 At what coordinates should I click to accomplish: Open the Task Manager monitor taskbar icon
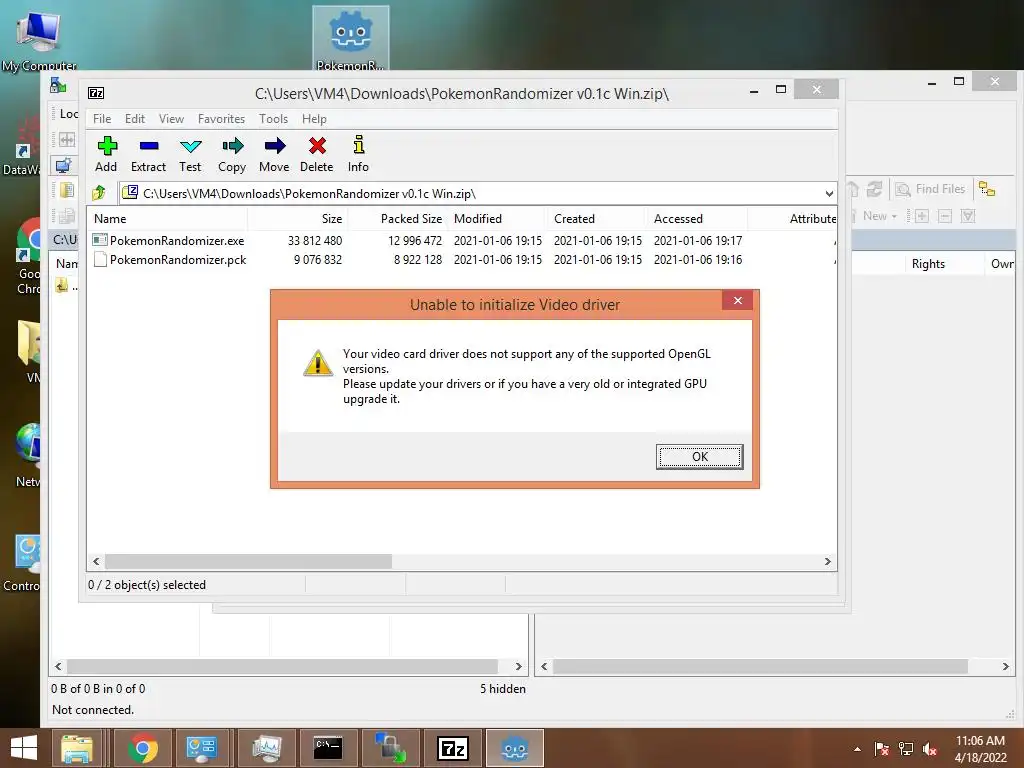coord(266,748)
